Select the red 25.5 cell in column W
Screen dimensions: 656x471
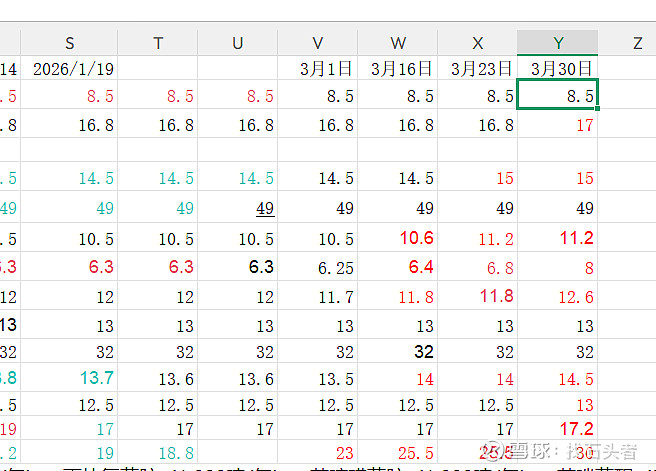tap(397, 452)
